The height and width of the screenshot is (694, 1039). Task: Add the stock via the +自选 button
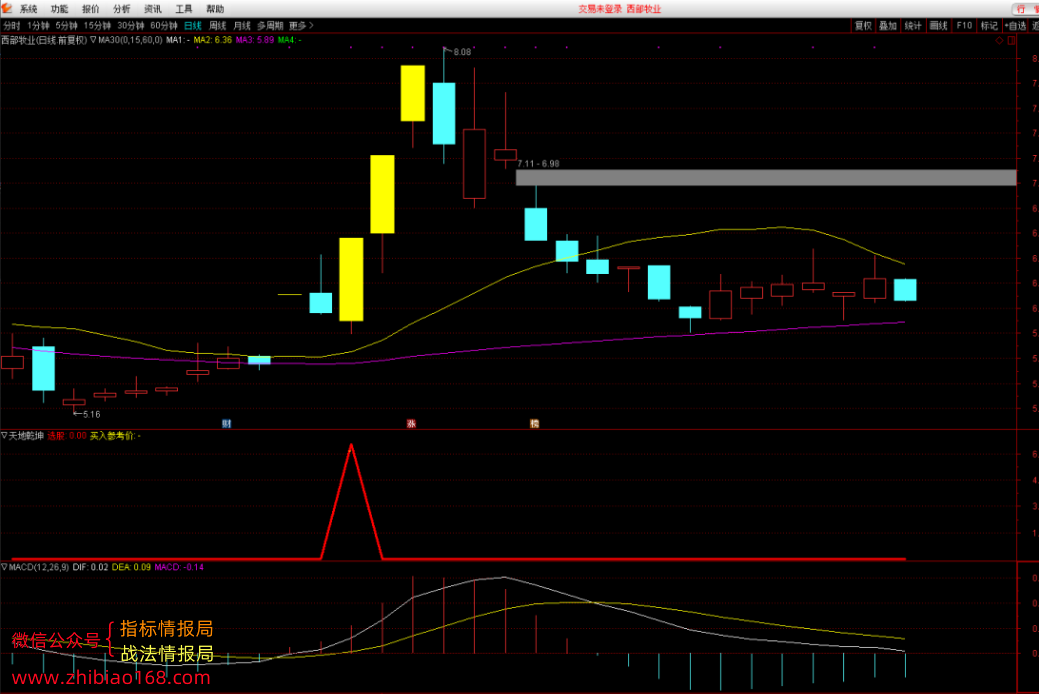(x=1015, y=26)
